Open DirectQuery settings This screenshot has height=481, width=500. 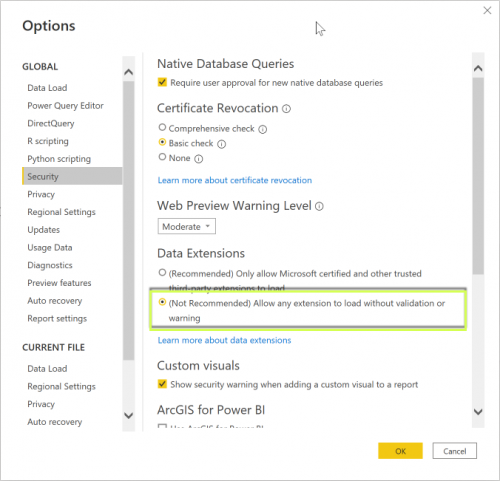51,123
